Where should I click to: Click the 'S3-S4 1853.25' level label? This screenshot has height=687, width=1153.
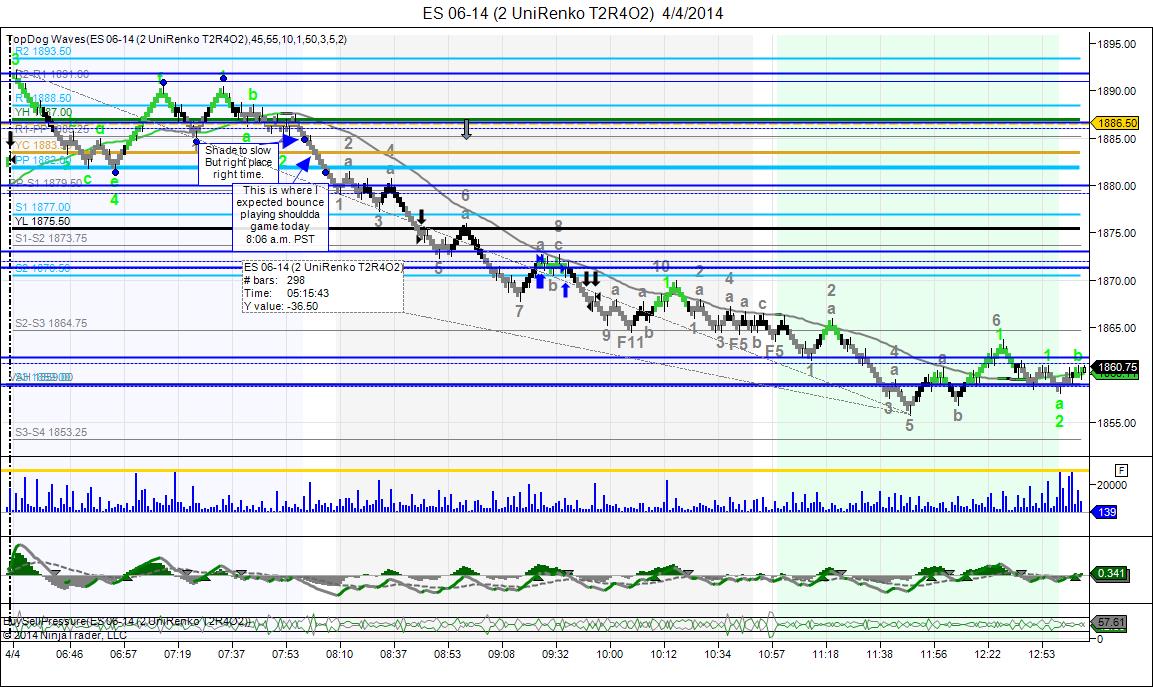pyautogui.click(x=51, y=432)
